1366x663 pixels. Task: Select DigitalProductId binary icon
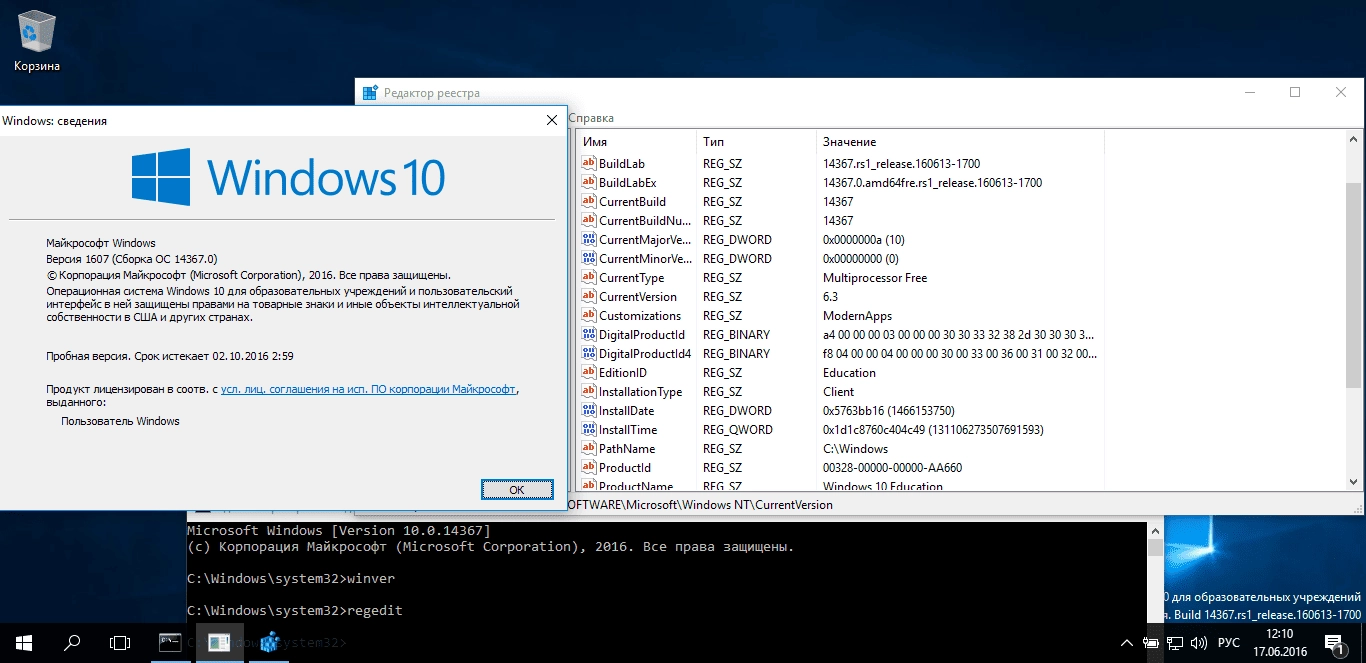tap(589, 334)
